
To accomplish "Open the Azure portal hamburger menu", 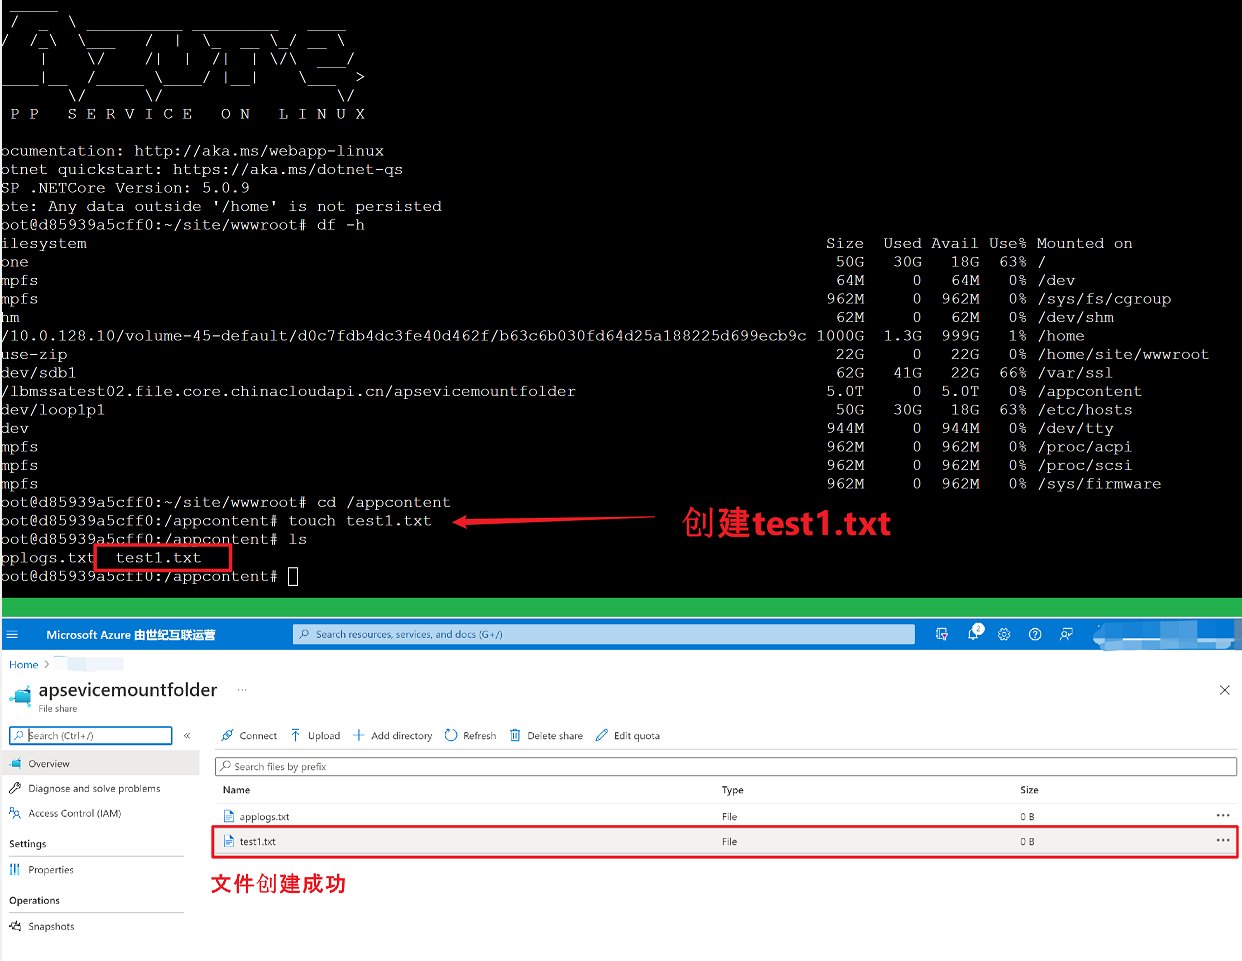I will (x=12, y=635).
